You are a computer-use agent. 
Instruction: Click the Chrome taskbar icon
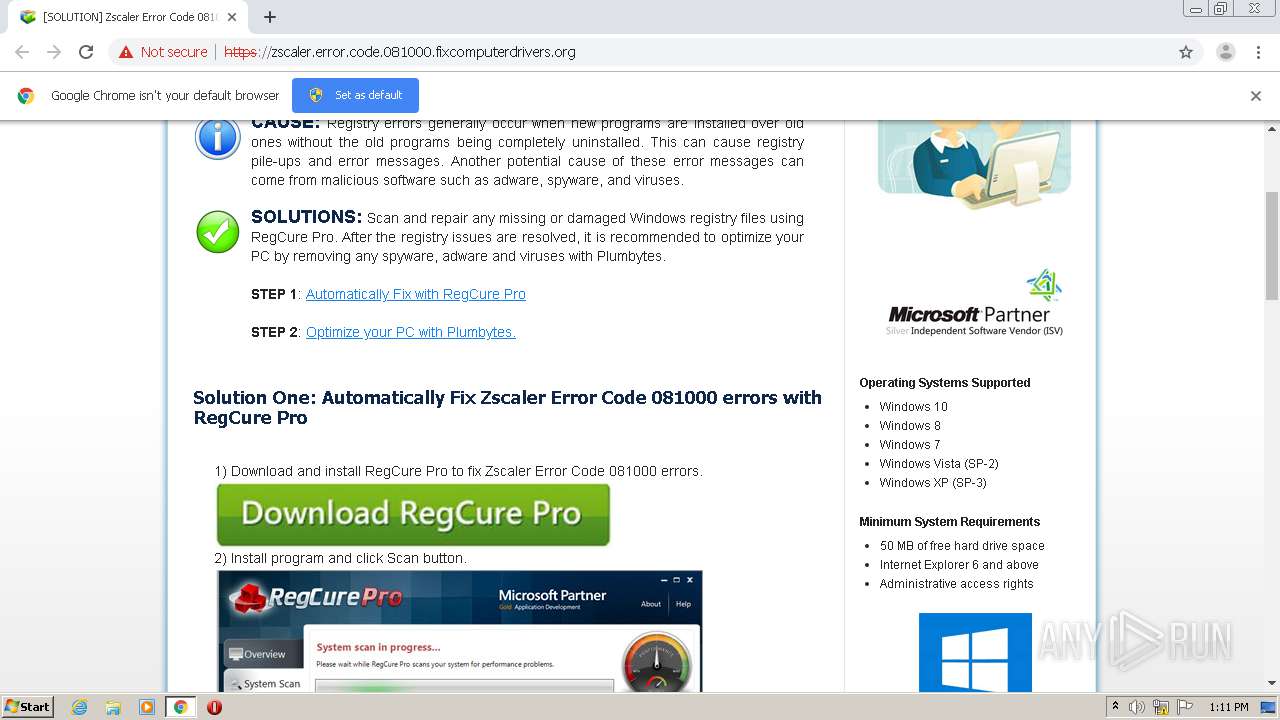tap(181, 707)
